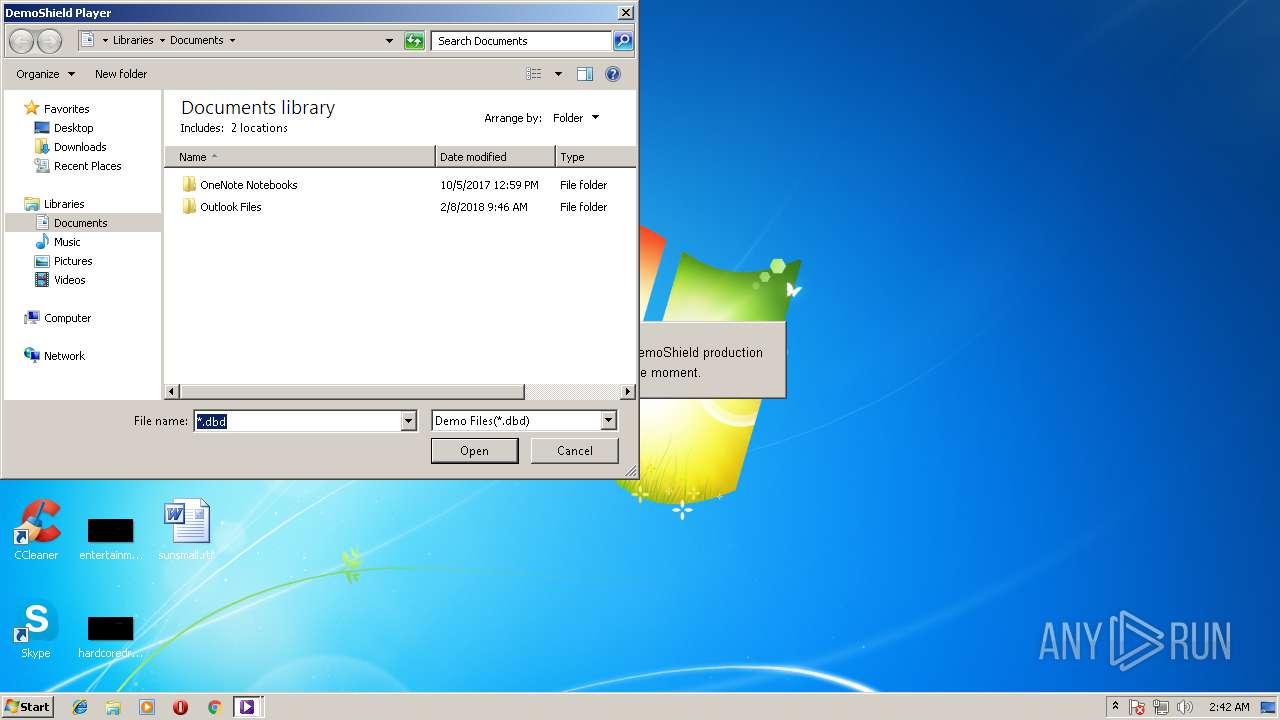Expand the File name dropdown arrow
Image resolution: width=1280 pixels, height=720 pixels.
pyautogui.click(x=408, y=421)
